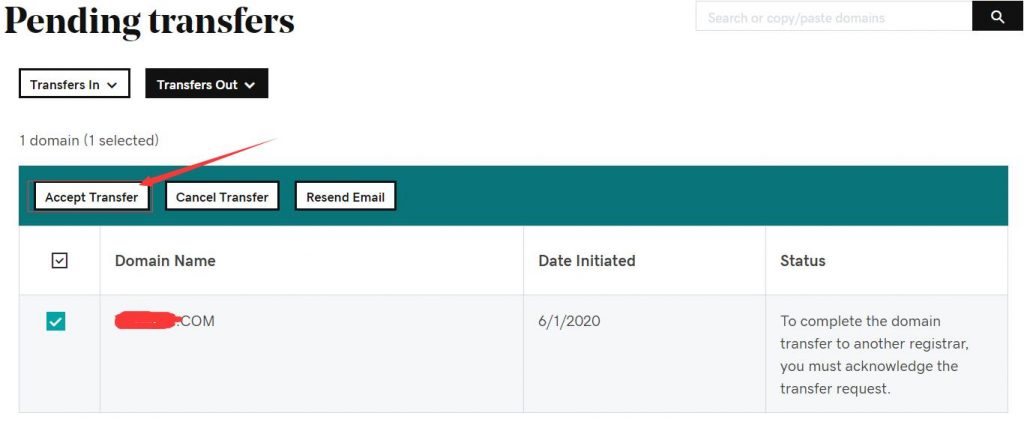Viewport: 1024px width, 422px height.
Task: Open the Transfers In dropdown
Action: (x=74, y=84)
